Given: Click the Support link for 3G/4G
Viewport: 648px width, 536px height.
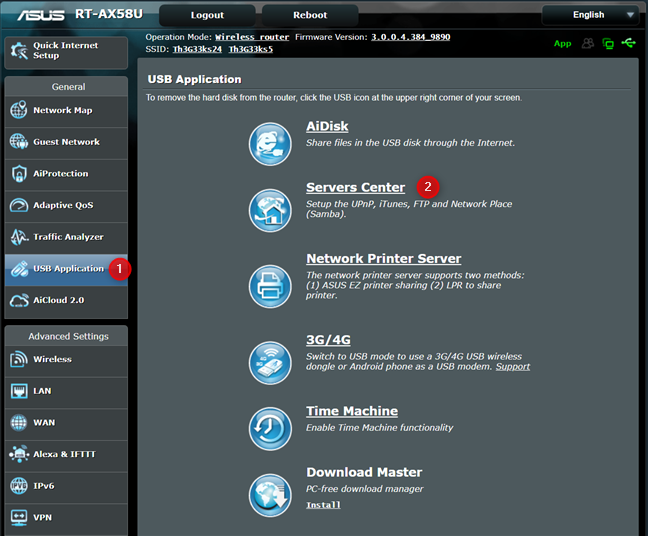Looking at the screenshot, I should click(x=512, y=367).
